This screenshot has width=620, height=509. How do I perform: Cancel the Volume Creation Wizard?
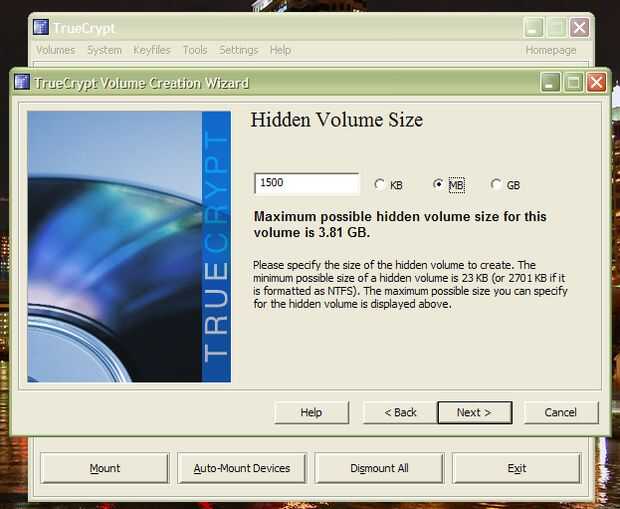(561, 412)
